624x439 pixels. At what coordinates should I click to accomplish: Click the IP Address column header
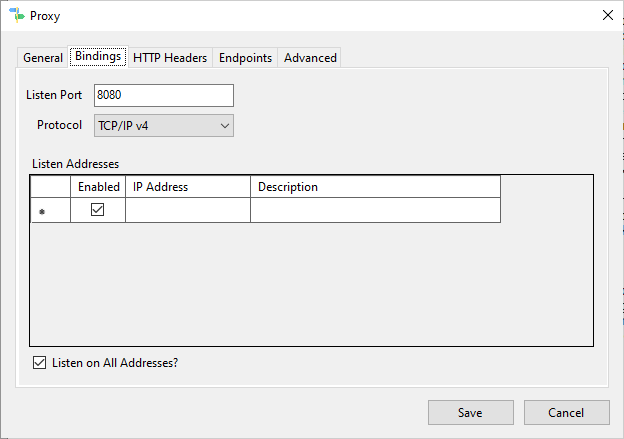(188, 187)
